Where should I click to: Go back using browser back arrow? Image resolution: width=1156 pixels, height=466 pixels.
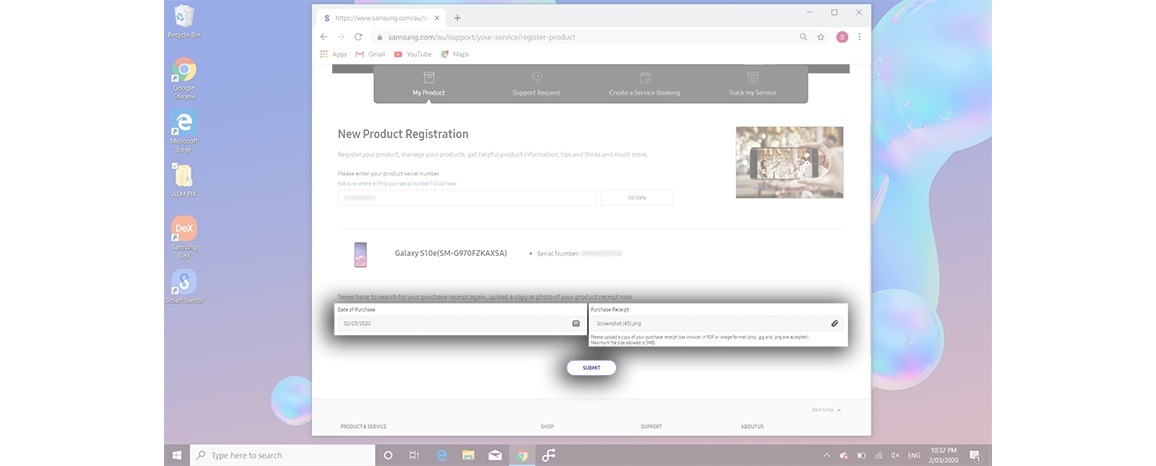[x=324, y=37]
